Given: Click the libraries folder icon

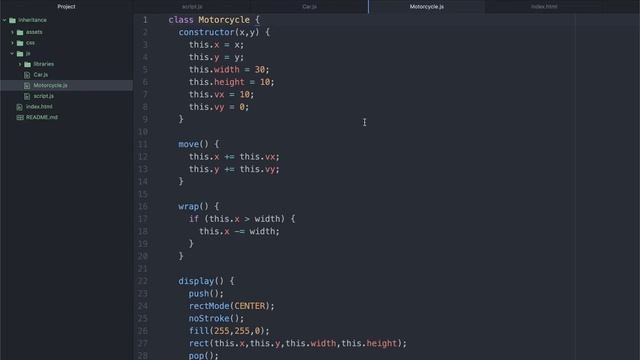Looking at the screenshot, I should (27, 64).
